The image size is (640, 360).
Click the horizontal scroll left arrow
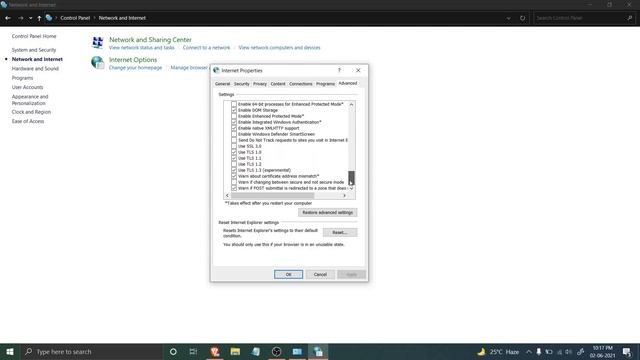(227, 196)
